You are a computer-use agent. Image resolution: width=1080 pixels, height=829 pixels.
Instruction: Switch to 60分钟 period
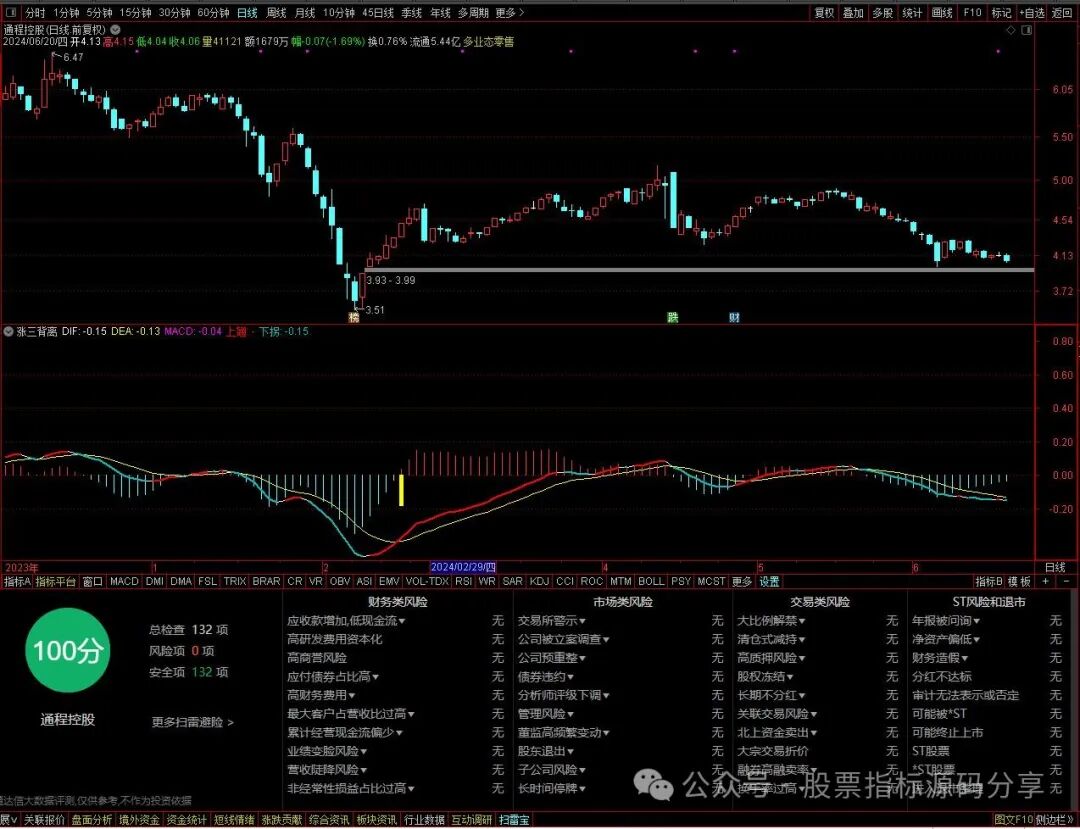213,12
